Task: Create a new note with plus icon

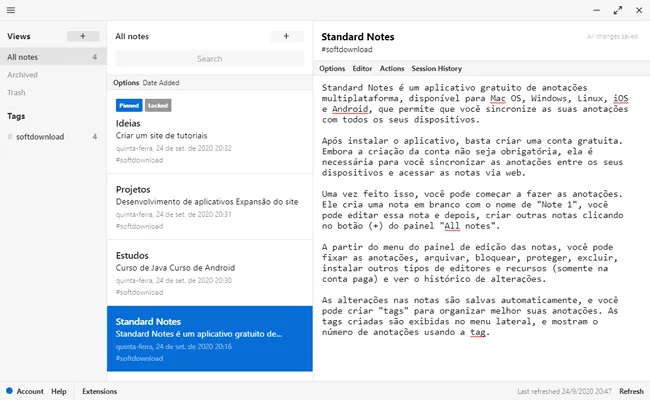Action: 286,36
